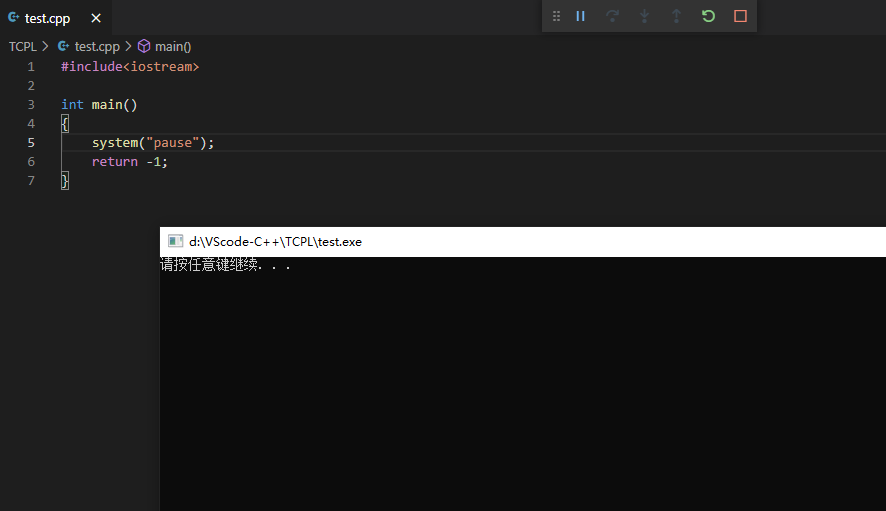Click the C++ icon on test.cpp tab

point(14,18)
